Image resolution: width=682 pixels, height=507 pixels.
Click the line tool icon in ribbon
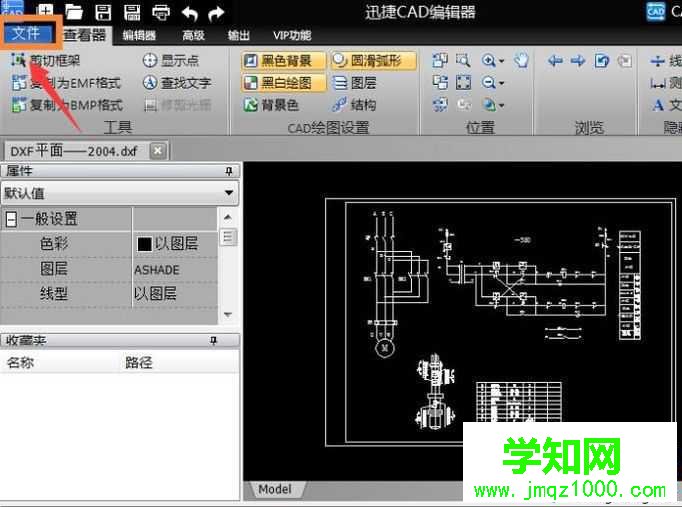click(x=658, y=60)
